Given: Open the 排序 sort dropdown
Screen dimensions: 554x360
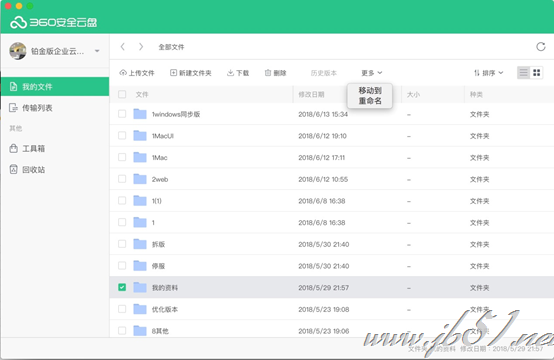Looking at the screenshot, I should tap(489, 73).
